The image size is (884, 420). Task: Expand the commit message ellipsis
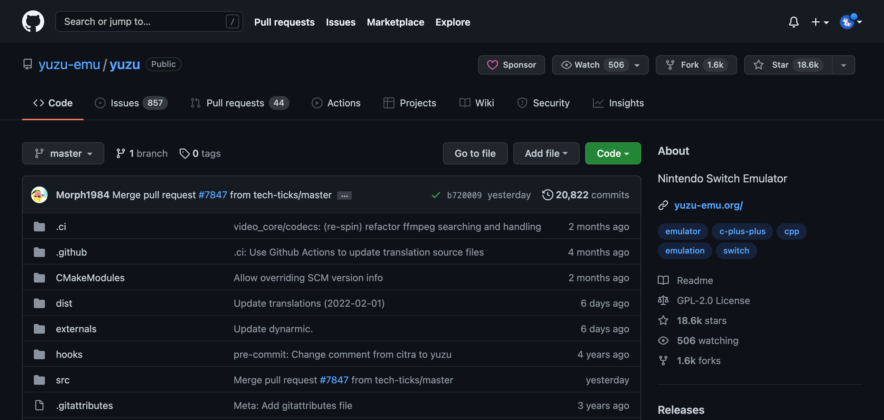click(x=344, y=195)
